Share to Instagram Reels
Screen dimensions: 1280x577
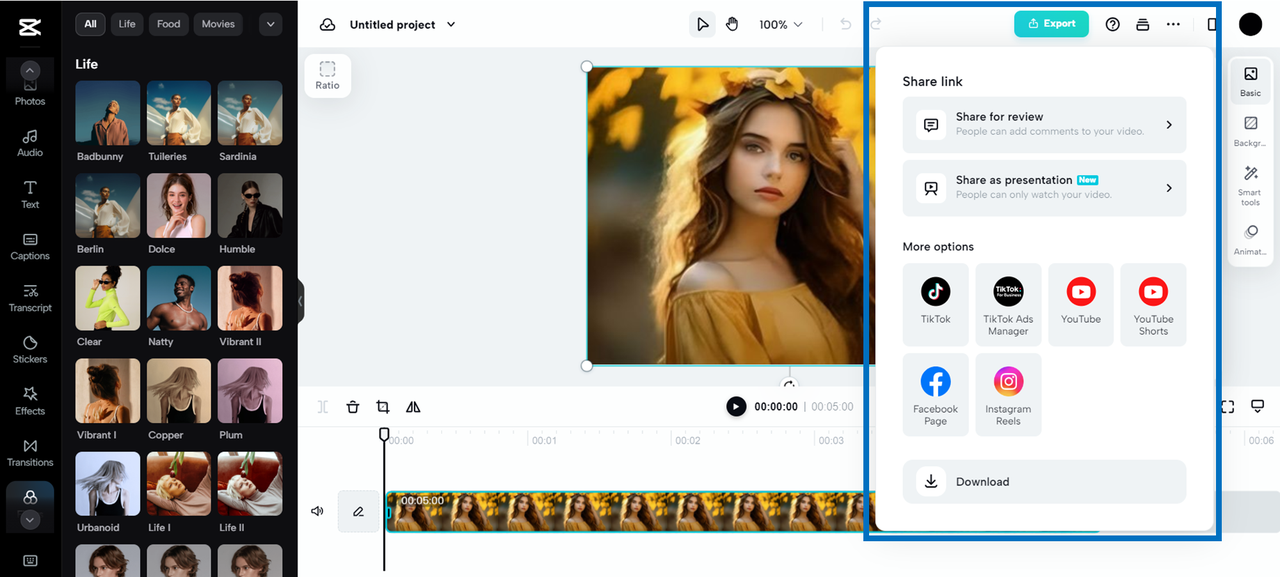[1008, 394]
